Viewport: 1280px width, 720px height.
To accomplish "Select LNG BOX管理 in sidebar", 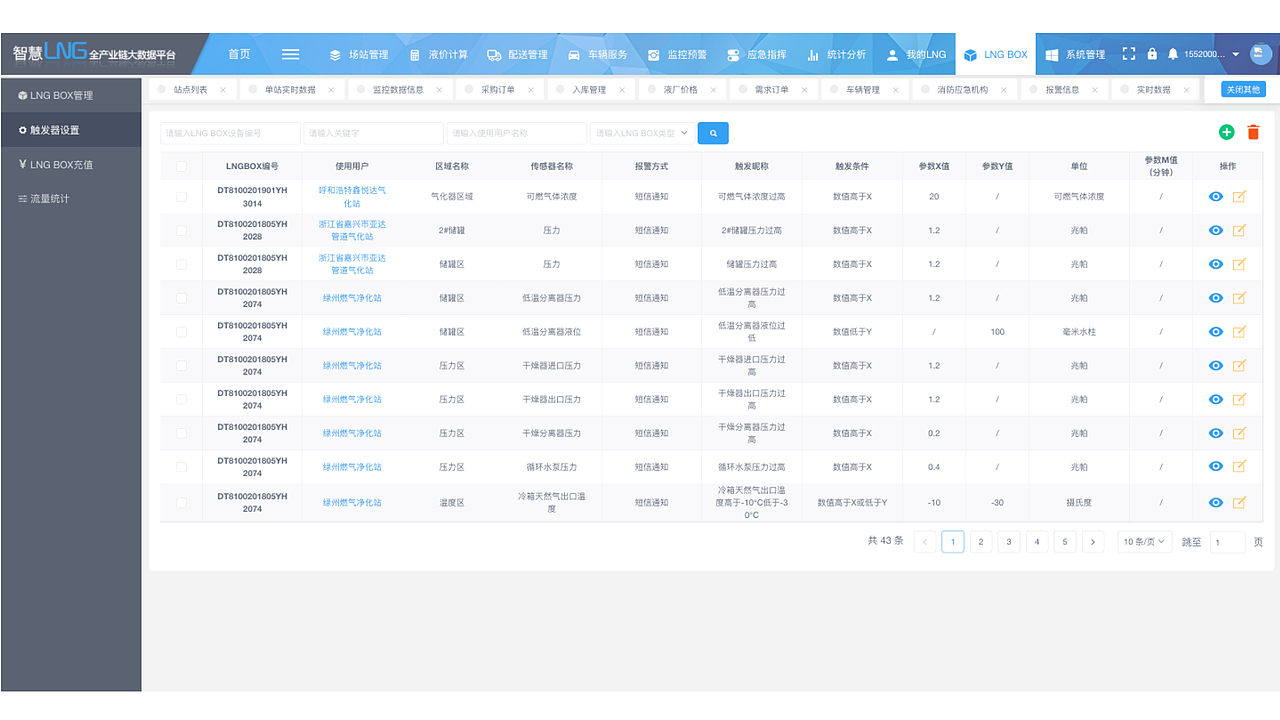I will pyautogui.click(x=71, y=95).
